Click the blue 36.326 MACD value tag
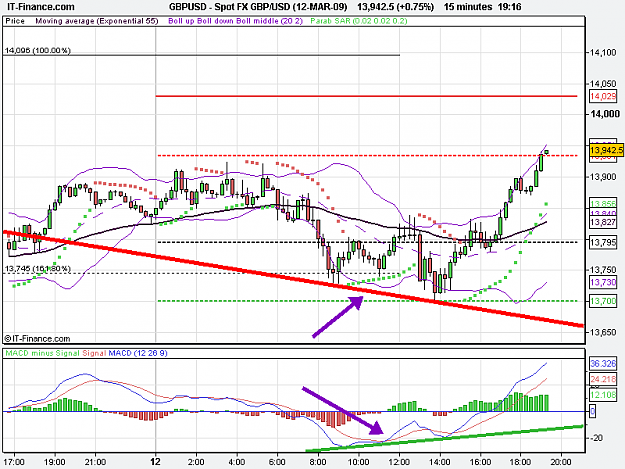The height and width of the screenshot is (469, 625). (603, 364)
